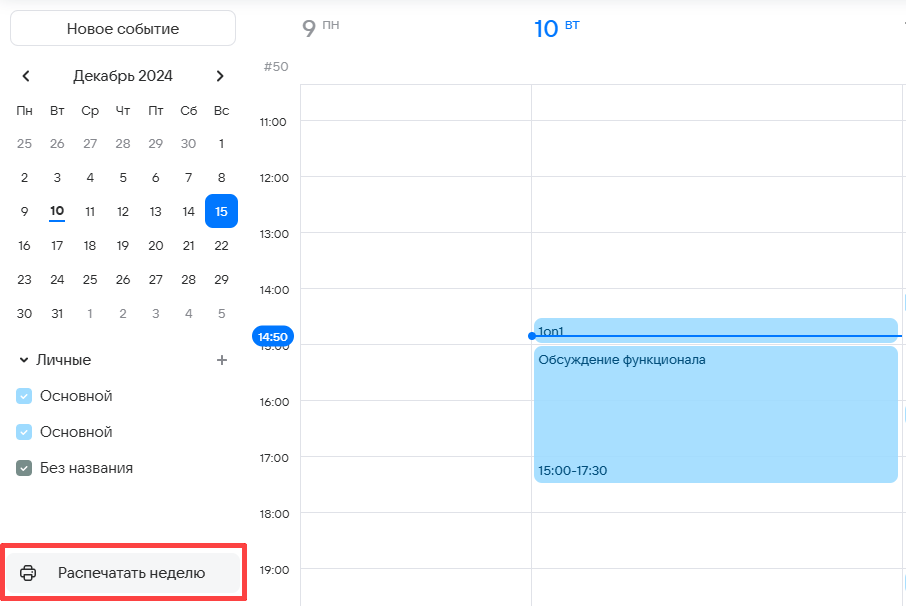The width and height of the screenshot is (906, 606).
Task: Click the Monday 9 пн column header
Action: click(321, 28)
